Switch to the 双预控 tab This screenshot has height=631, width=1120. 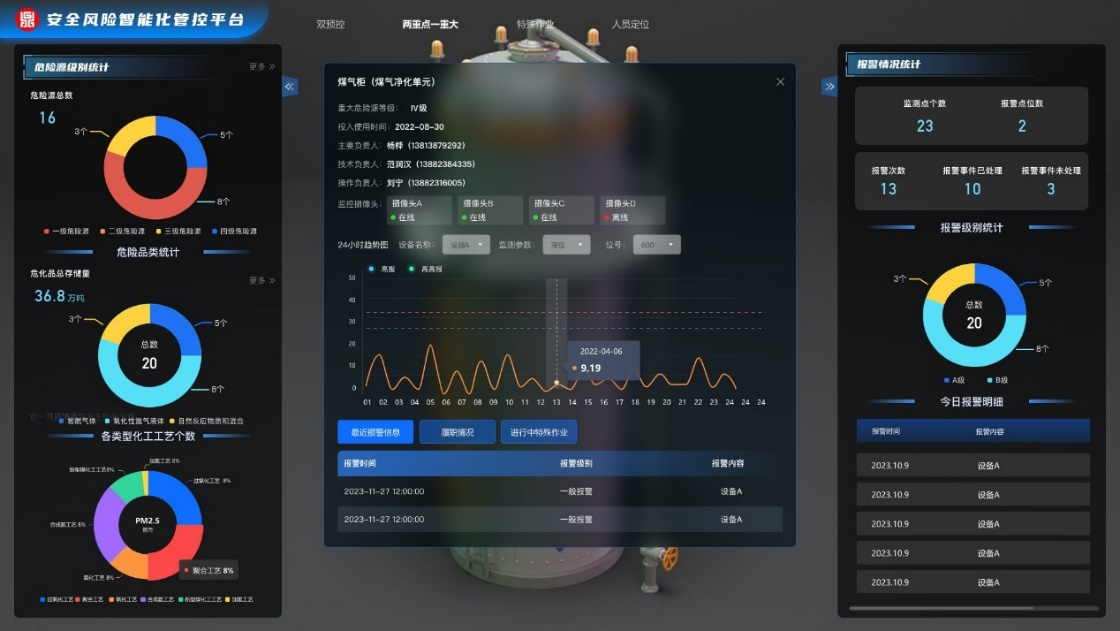pos(330,24)
